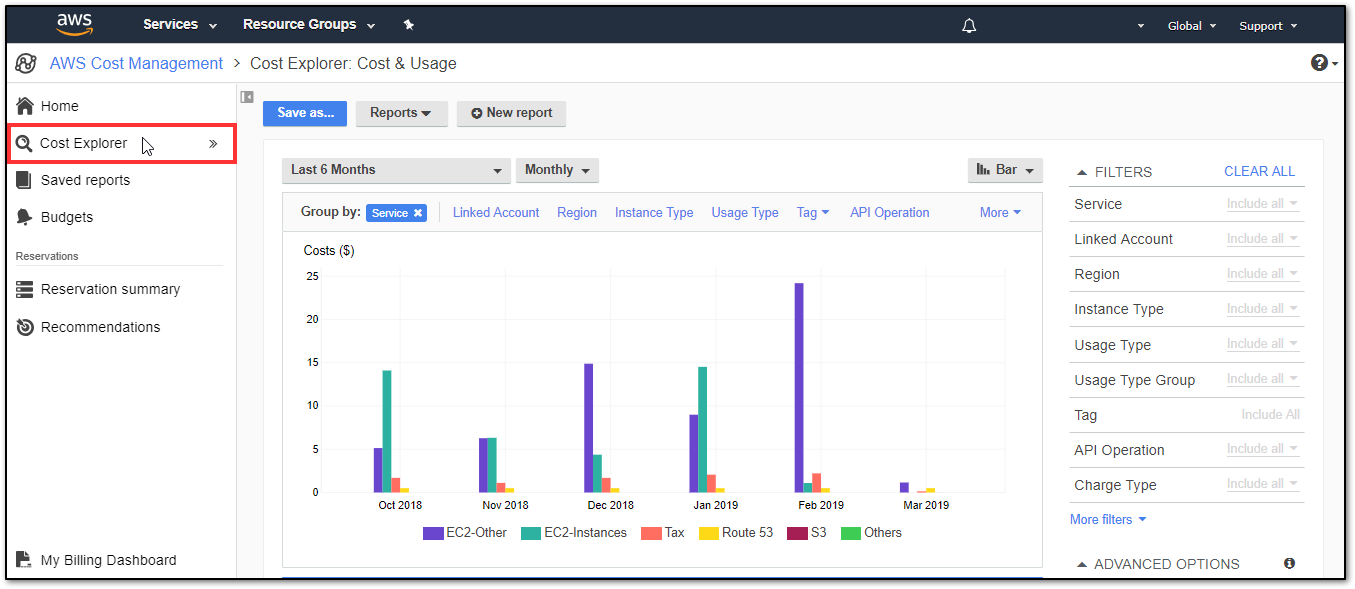Click the pin shortcut icon in top bar
Screen dimensions: 1355x589
click(408, 25)
